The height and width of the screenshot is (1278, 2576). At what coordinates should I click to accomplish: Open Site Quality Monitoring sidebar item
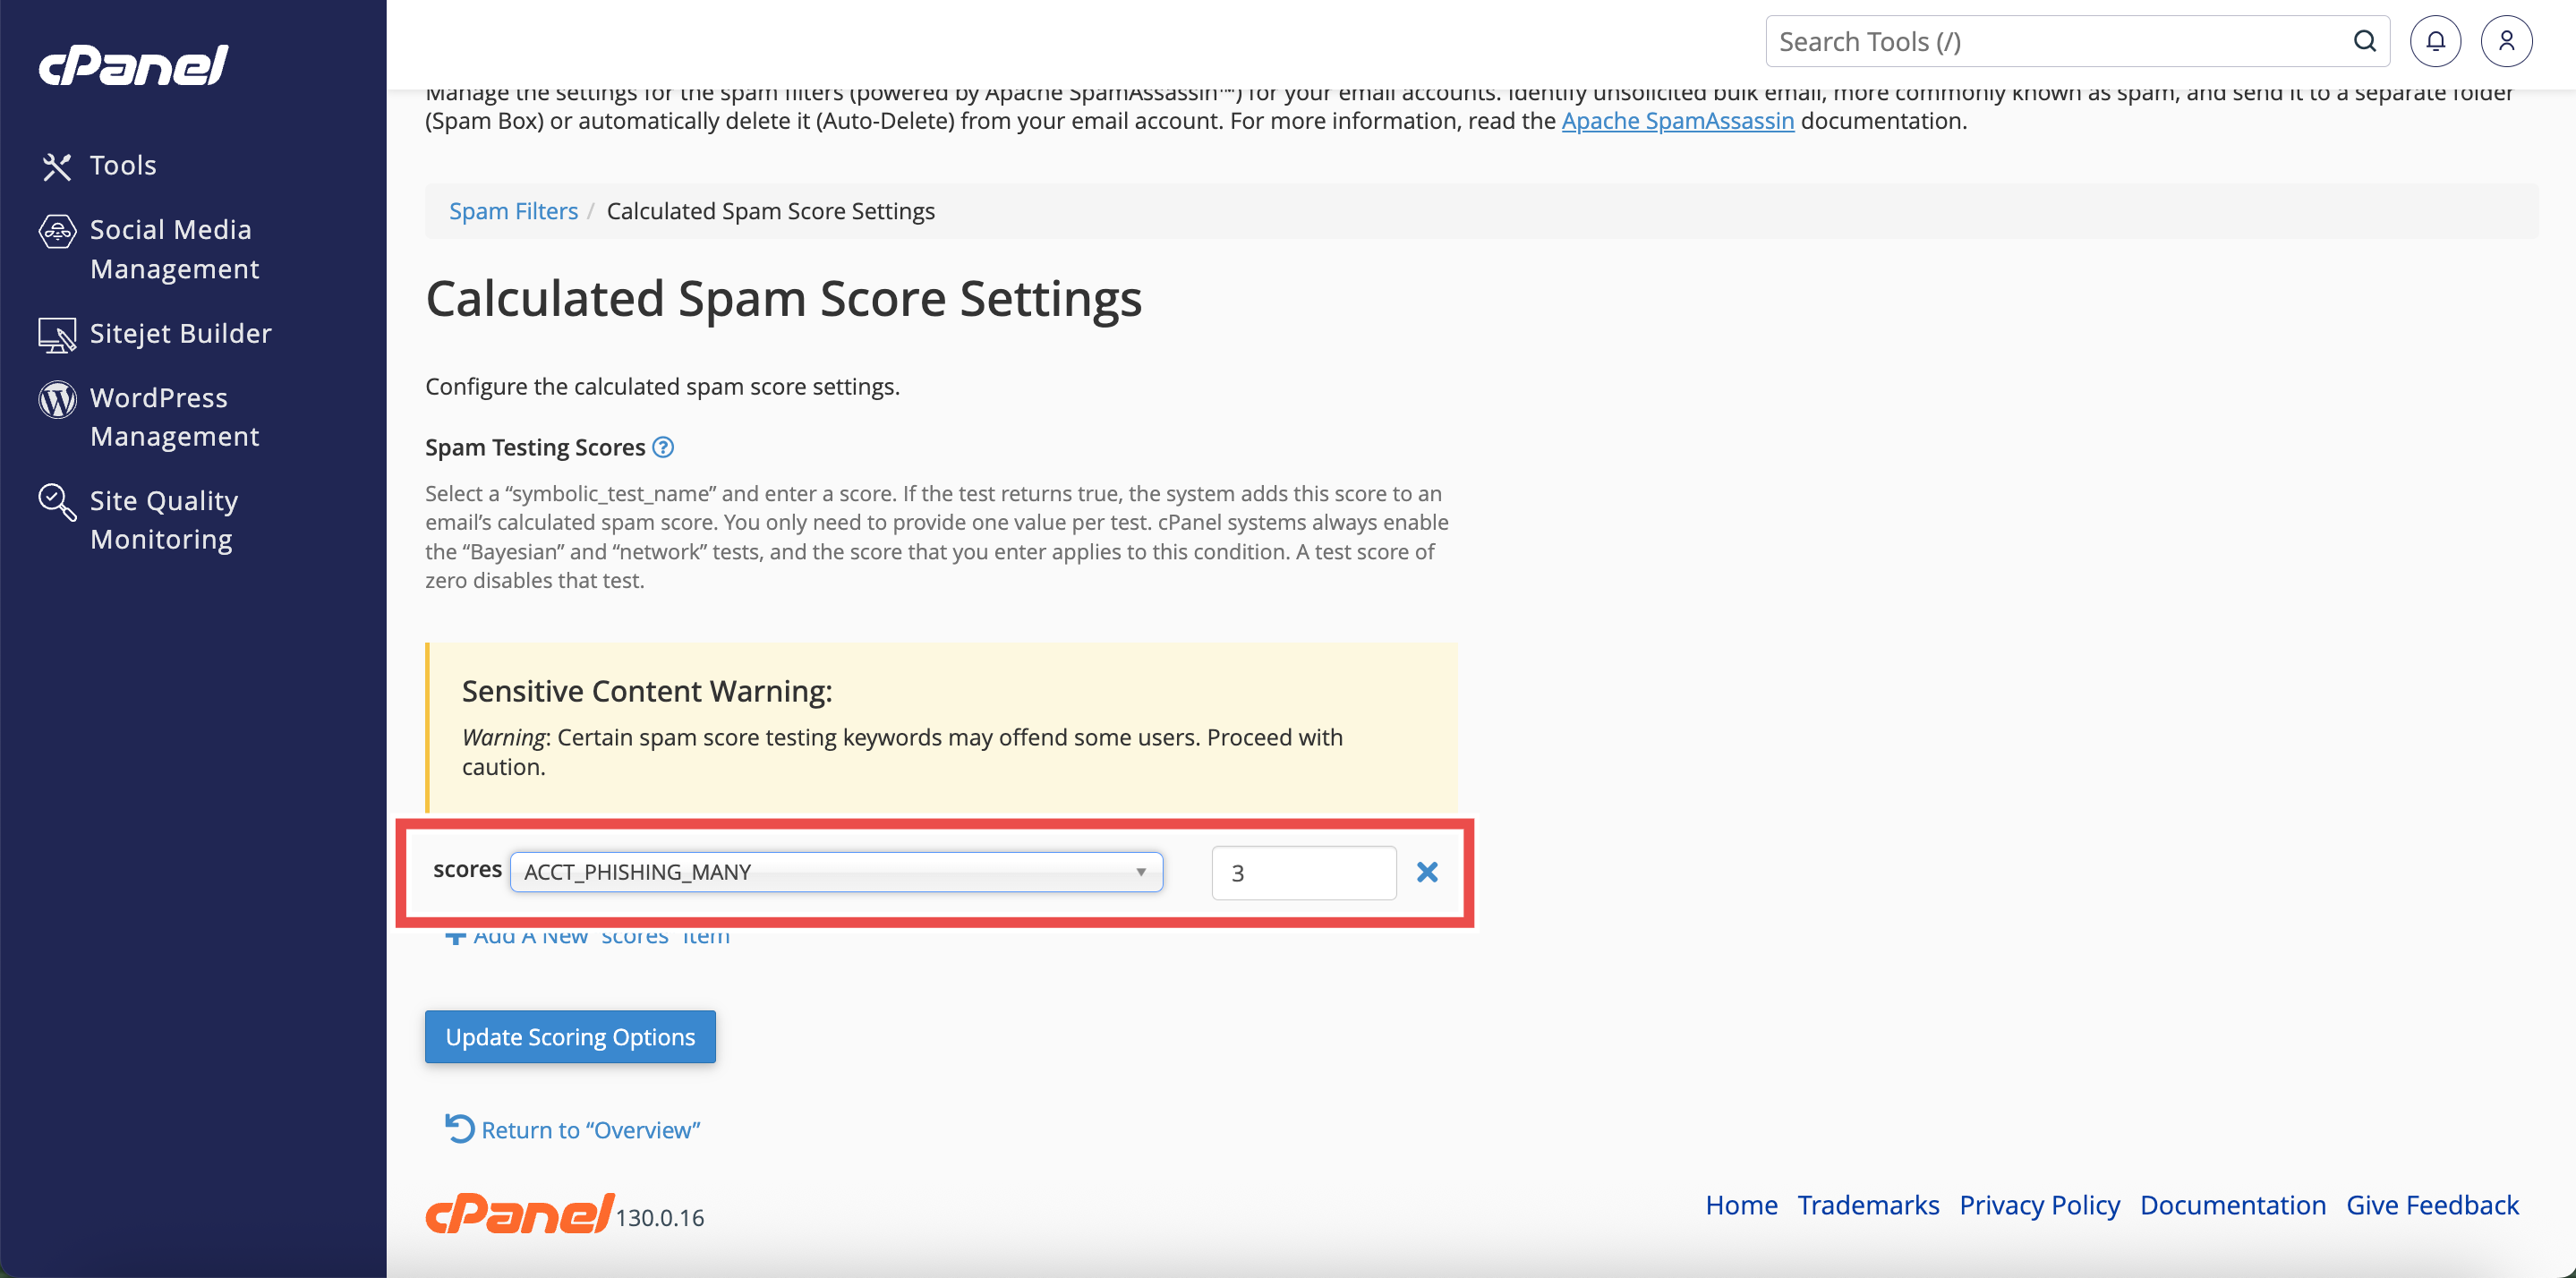pyautogui.click(x=164, y=520)
